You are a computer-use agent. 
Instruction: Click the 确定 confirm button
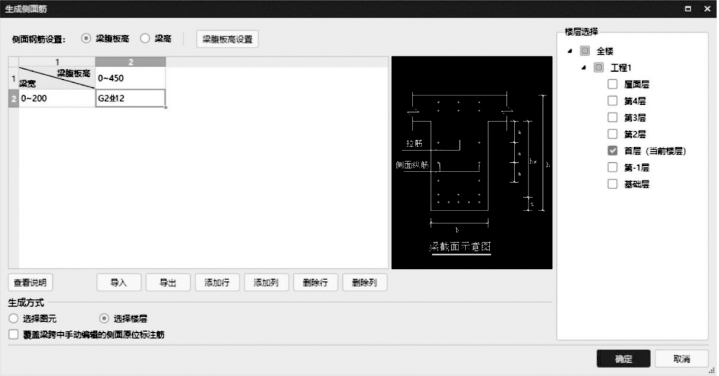pos(623,359)
